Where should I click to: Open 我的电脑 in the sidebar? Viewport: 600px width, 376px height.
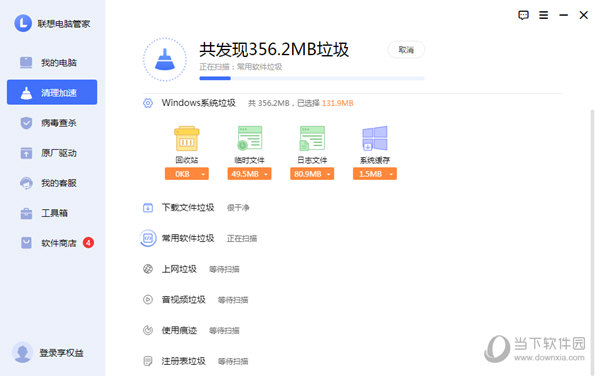click(x=52, y=62)
